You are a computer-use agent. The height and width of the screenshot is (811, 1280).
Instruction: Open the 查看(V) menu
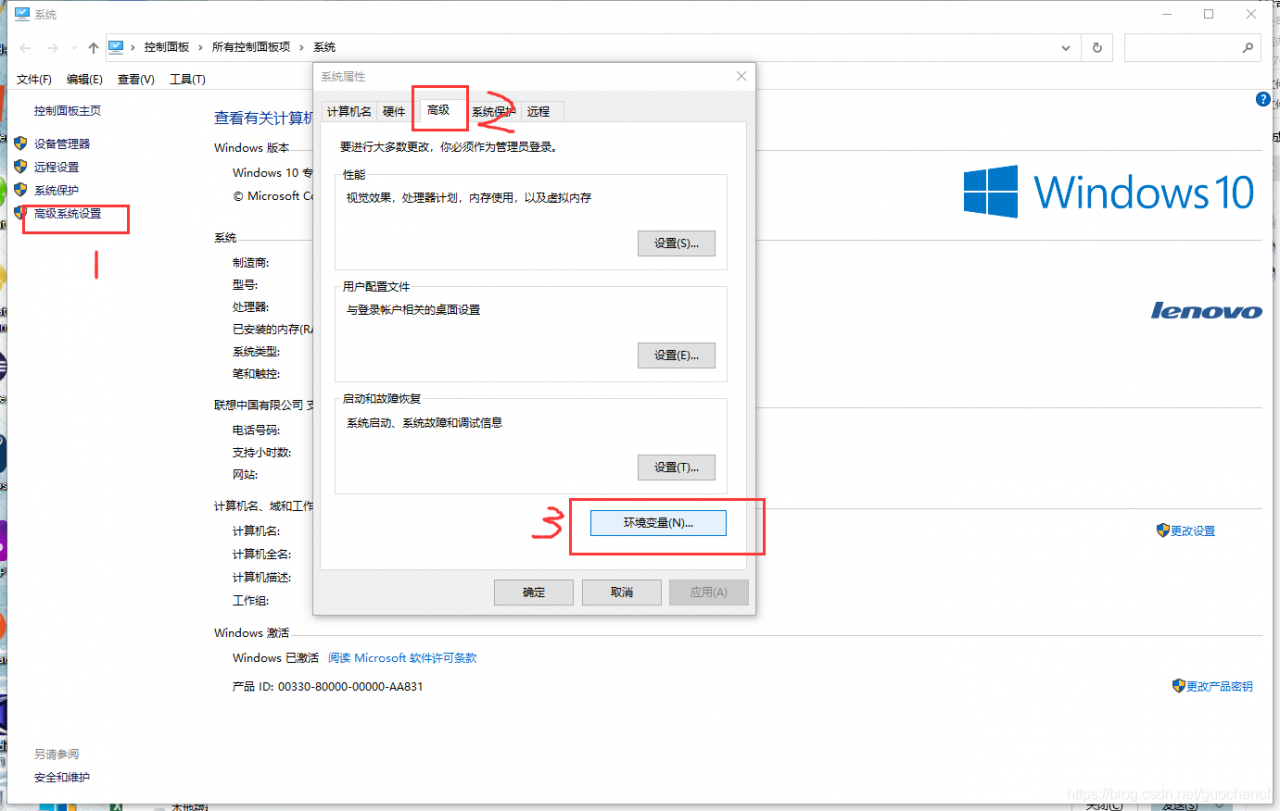pyautogui.click(x=136, y=79)
